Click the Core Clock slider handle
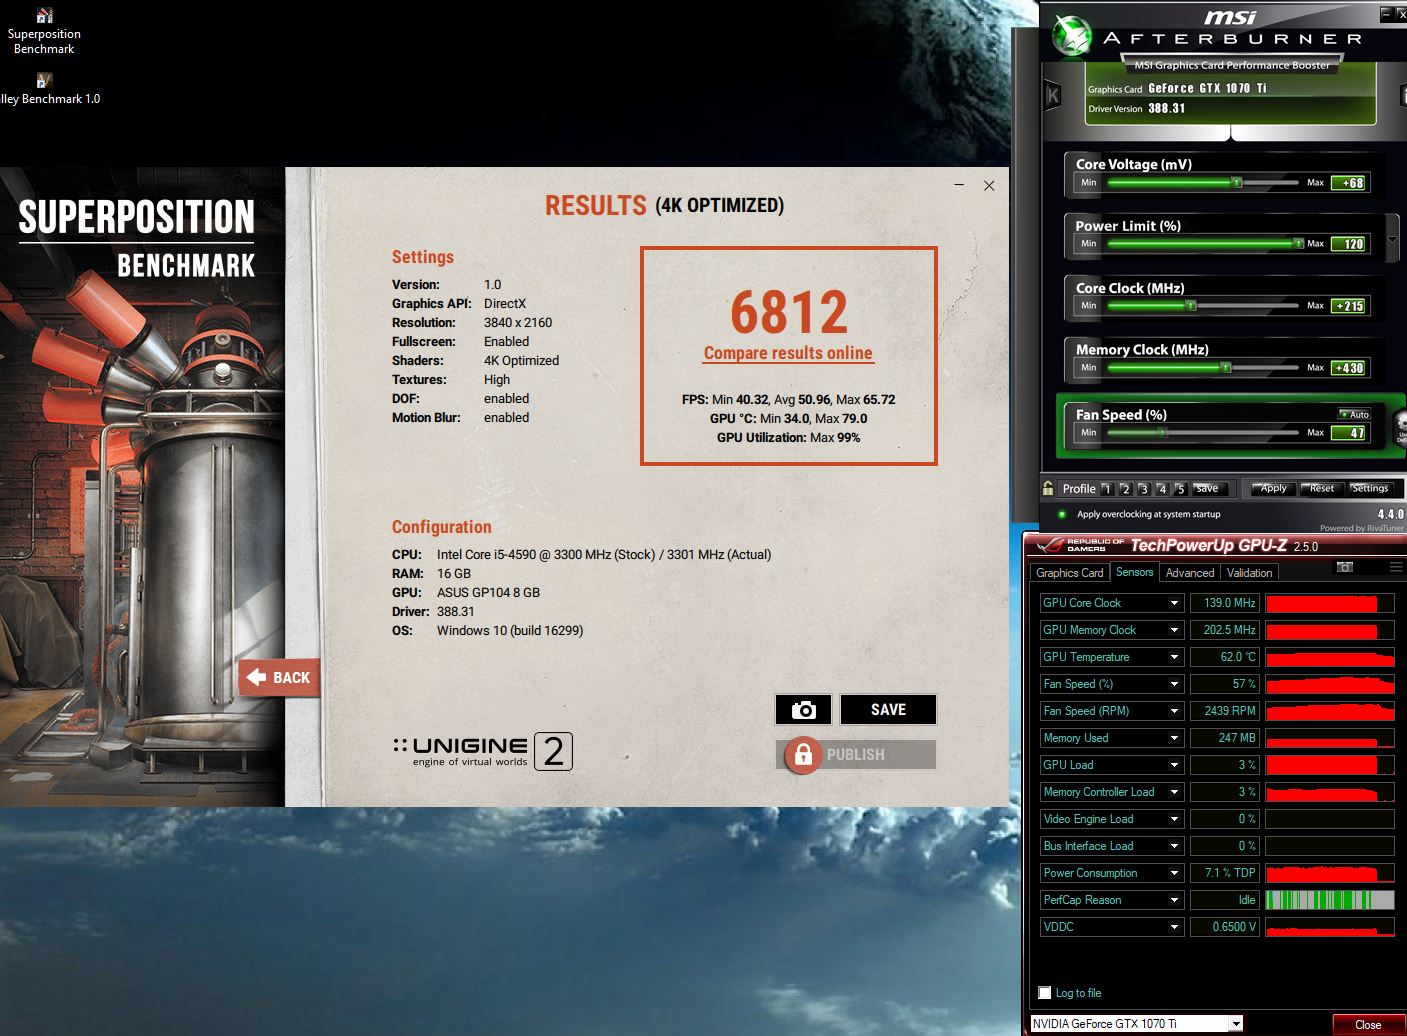This screenshot has height=1036, width=1407. point(1190,305)
